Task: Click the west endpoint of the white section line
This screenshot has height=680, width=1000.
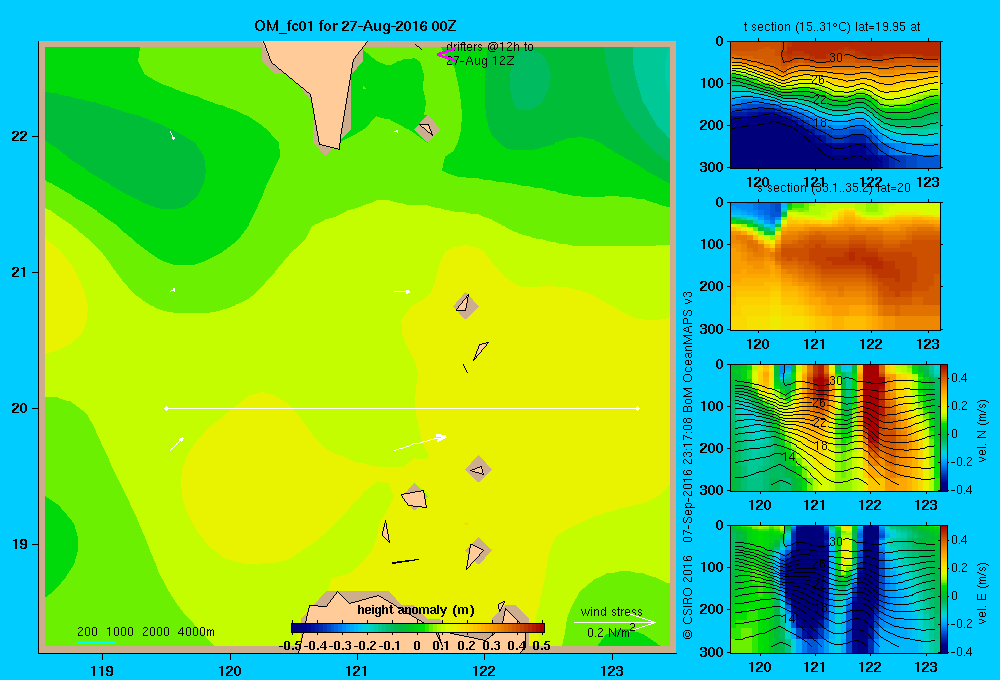Action: pos(166,408)
